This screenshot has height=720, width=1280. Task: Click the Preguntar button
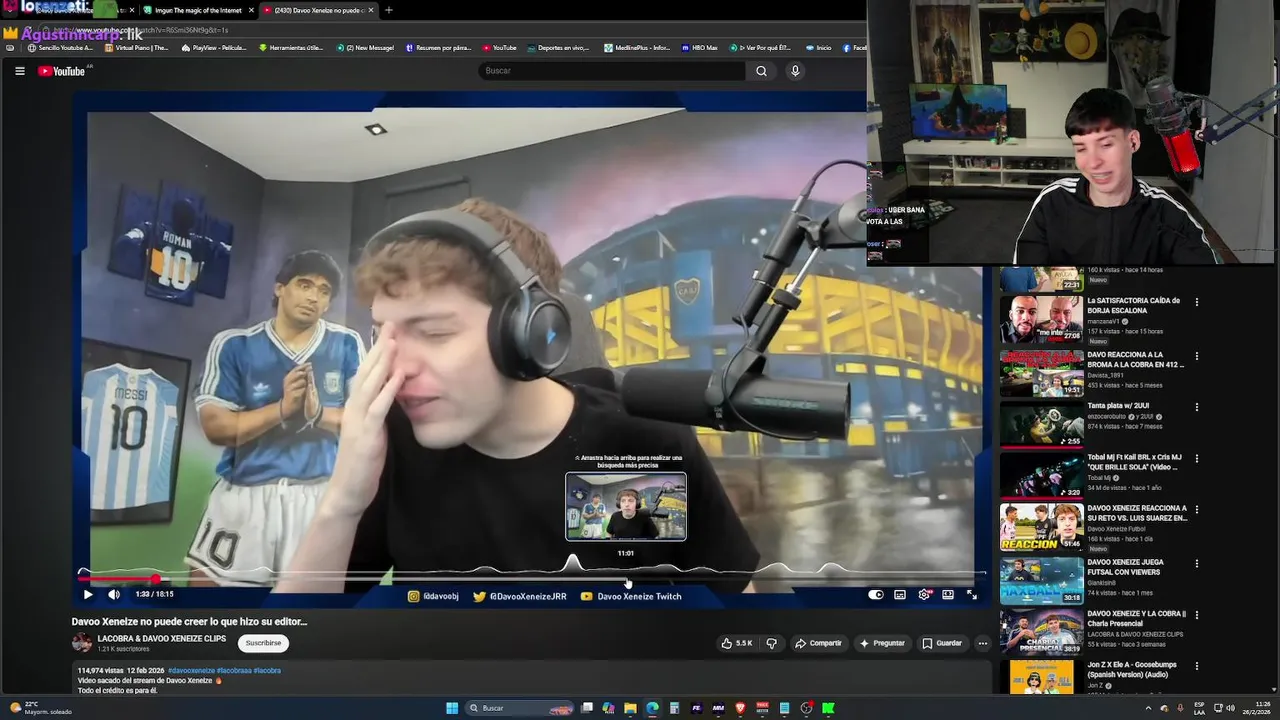click(x=883, y=643)
